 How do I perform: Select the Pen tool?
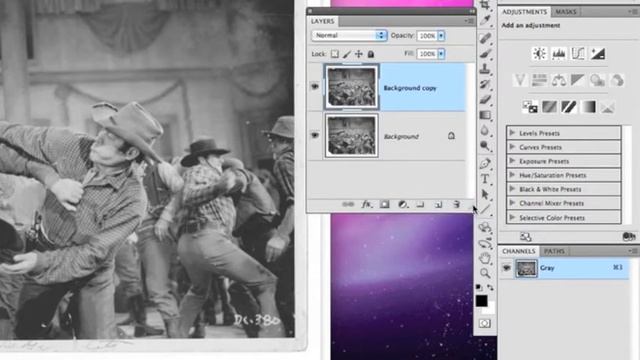tap(485, 164)
